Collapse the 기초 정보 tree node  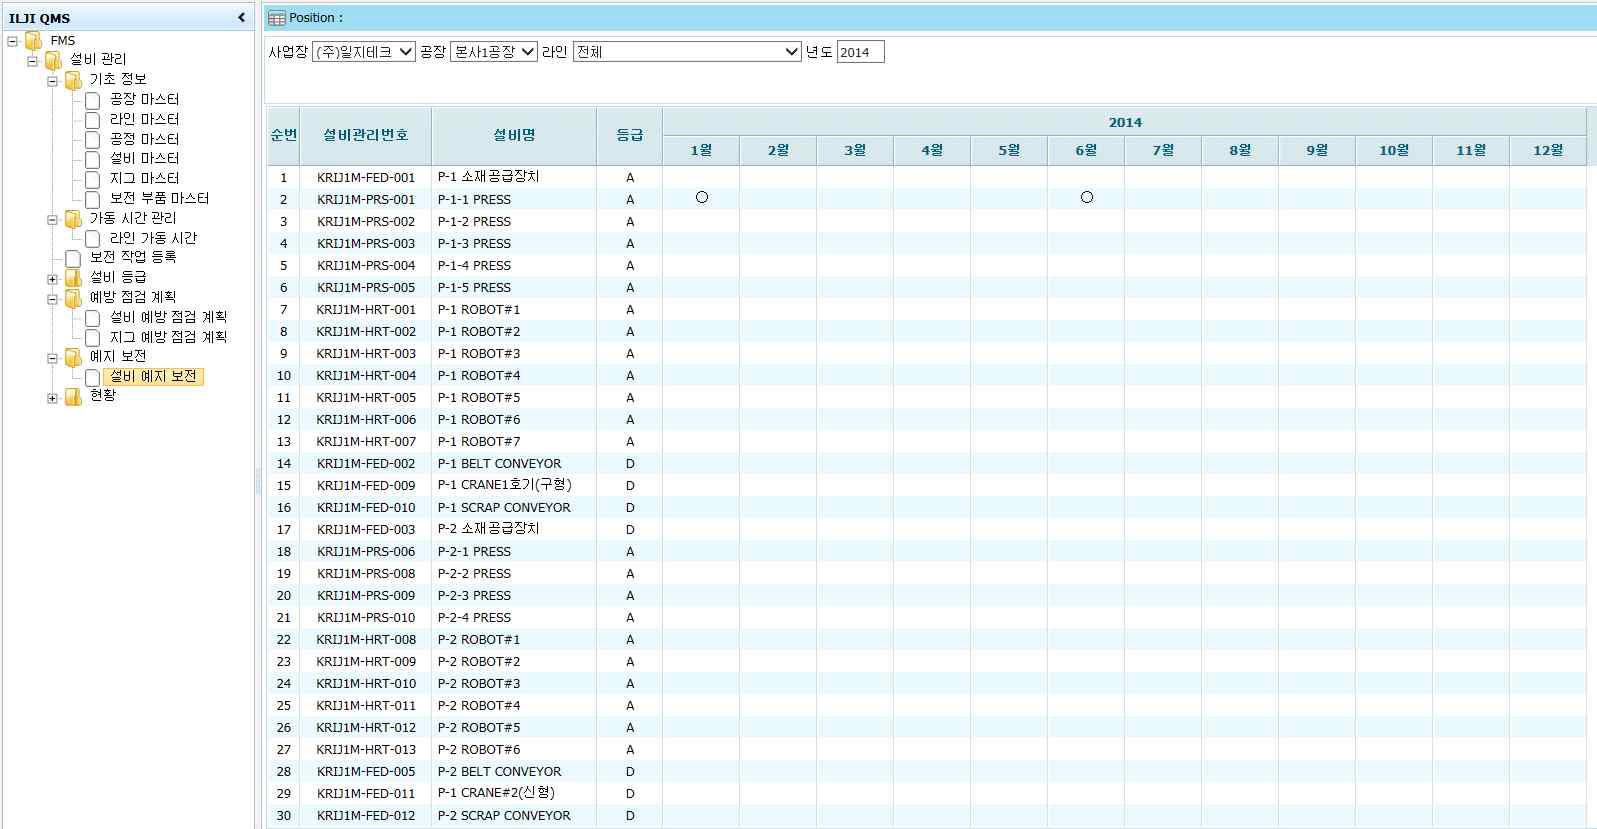click(x=52, y=81)
